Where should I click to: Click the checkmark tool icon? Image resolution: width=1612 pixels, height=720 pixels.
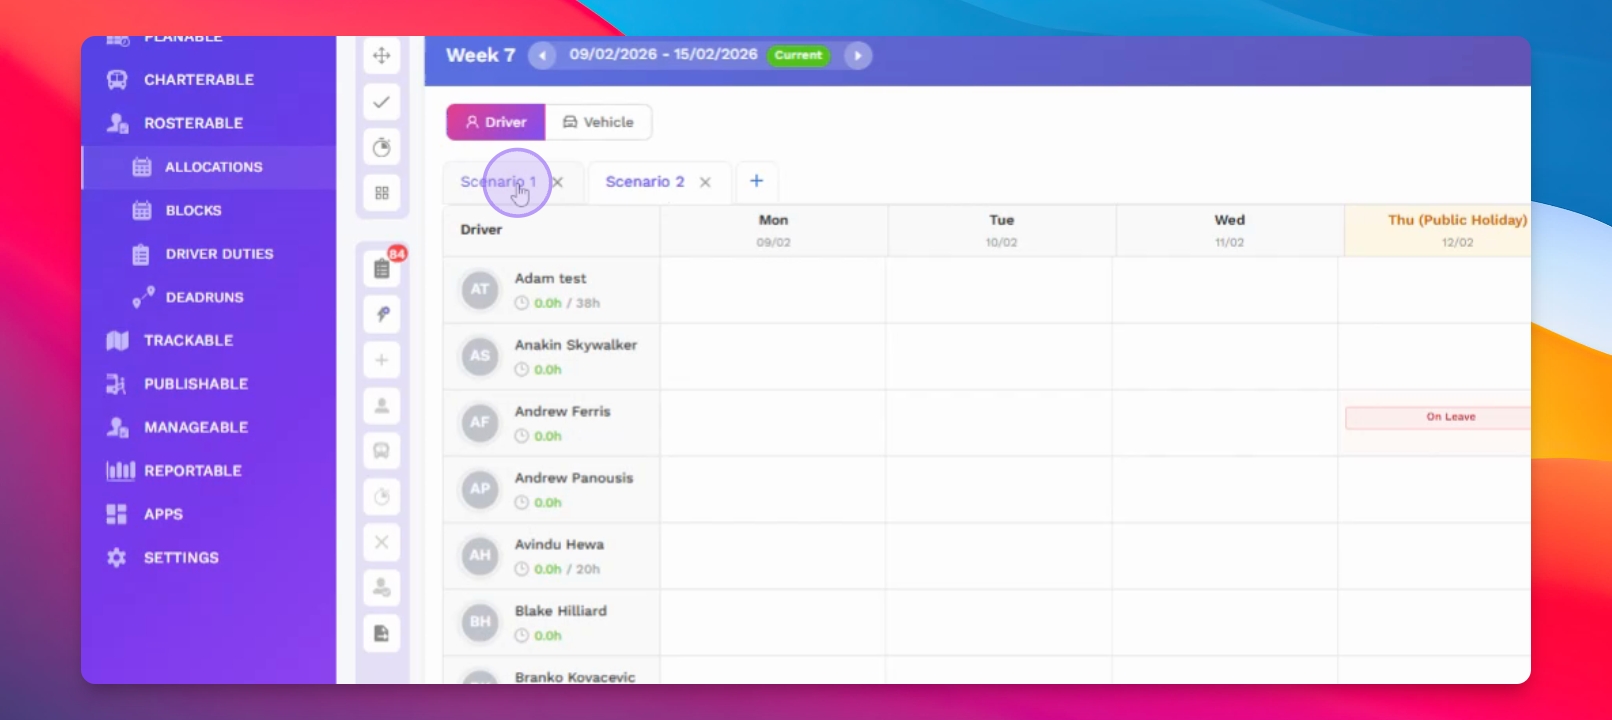[x=381, y=102]
